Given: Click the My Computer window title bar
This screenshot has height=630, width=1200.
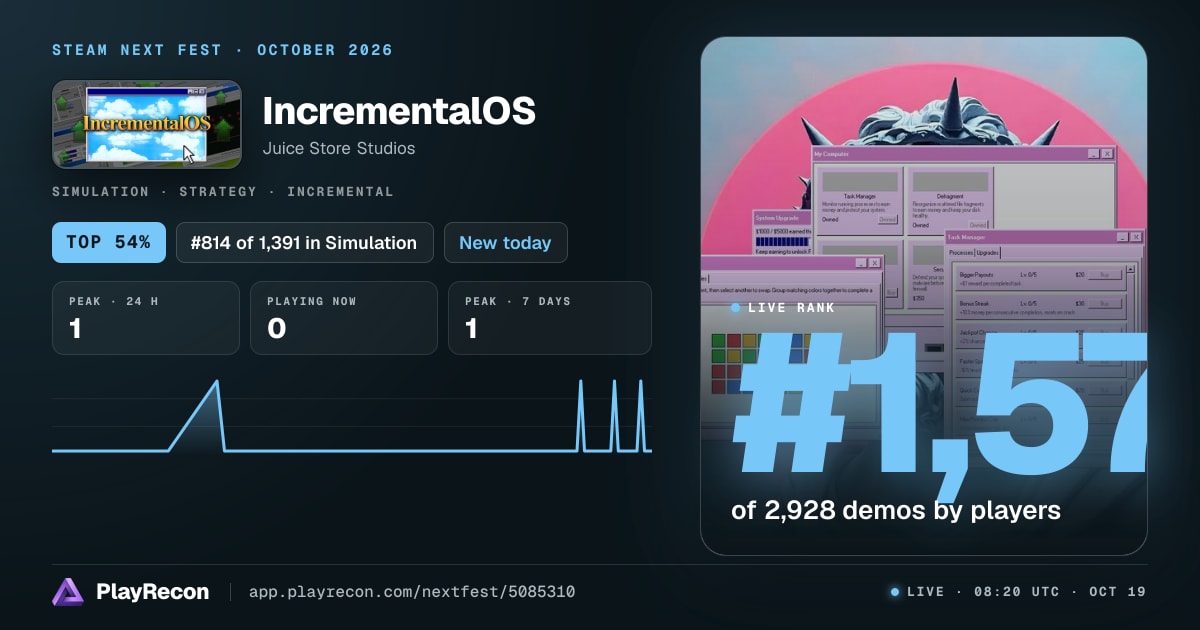Looking at the screenshot, I should coord(963,154).
